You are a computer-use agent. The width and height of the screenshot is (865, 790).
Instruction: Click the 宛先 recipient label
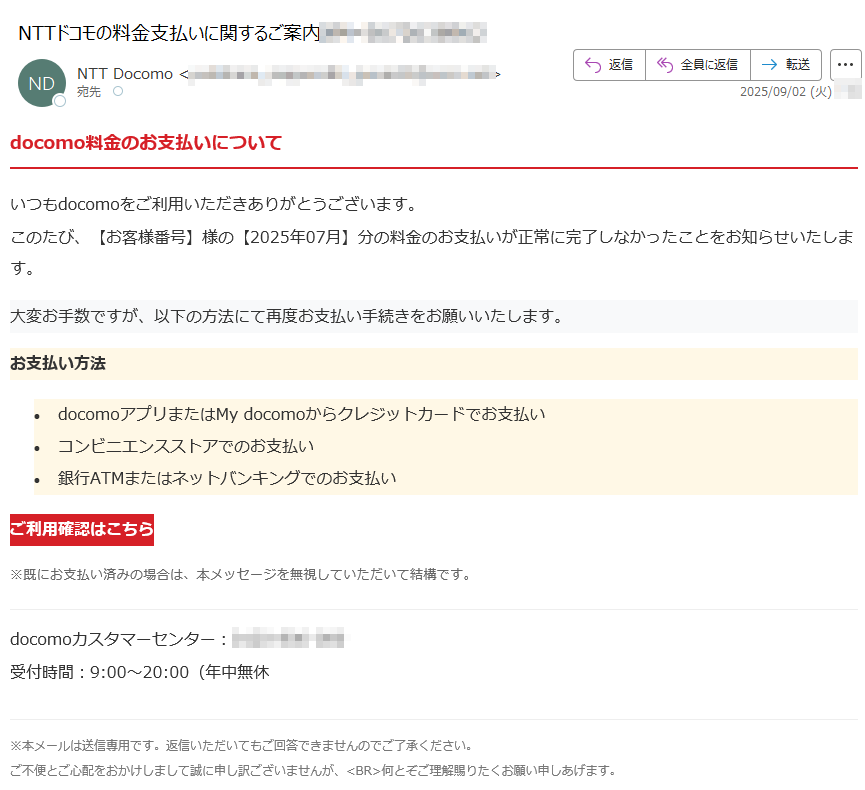point(89,92)
